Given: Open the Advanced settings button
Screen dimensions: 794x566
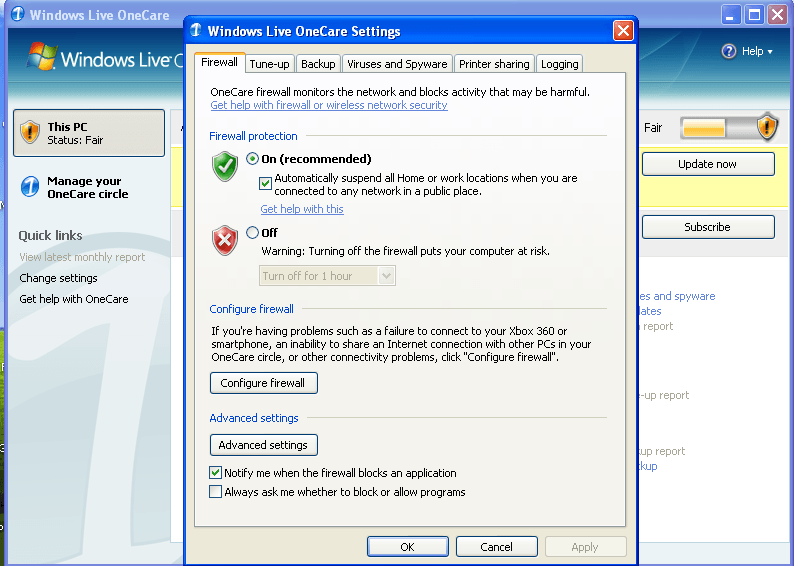Looking at the screenshot, I should (264, 445).
